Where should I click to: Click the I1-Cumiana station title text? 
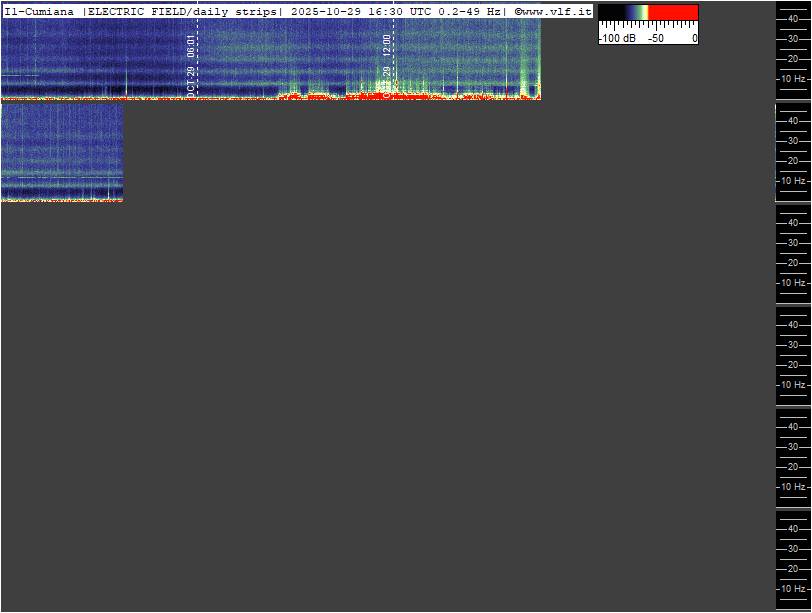click(40, 11)
